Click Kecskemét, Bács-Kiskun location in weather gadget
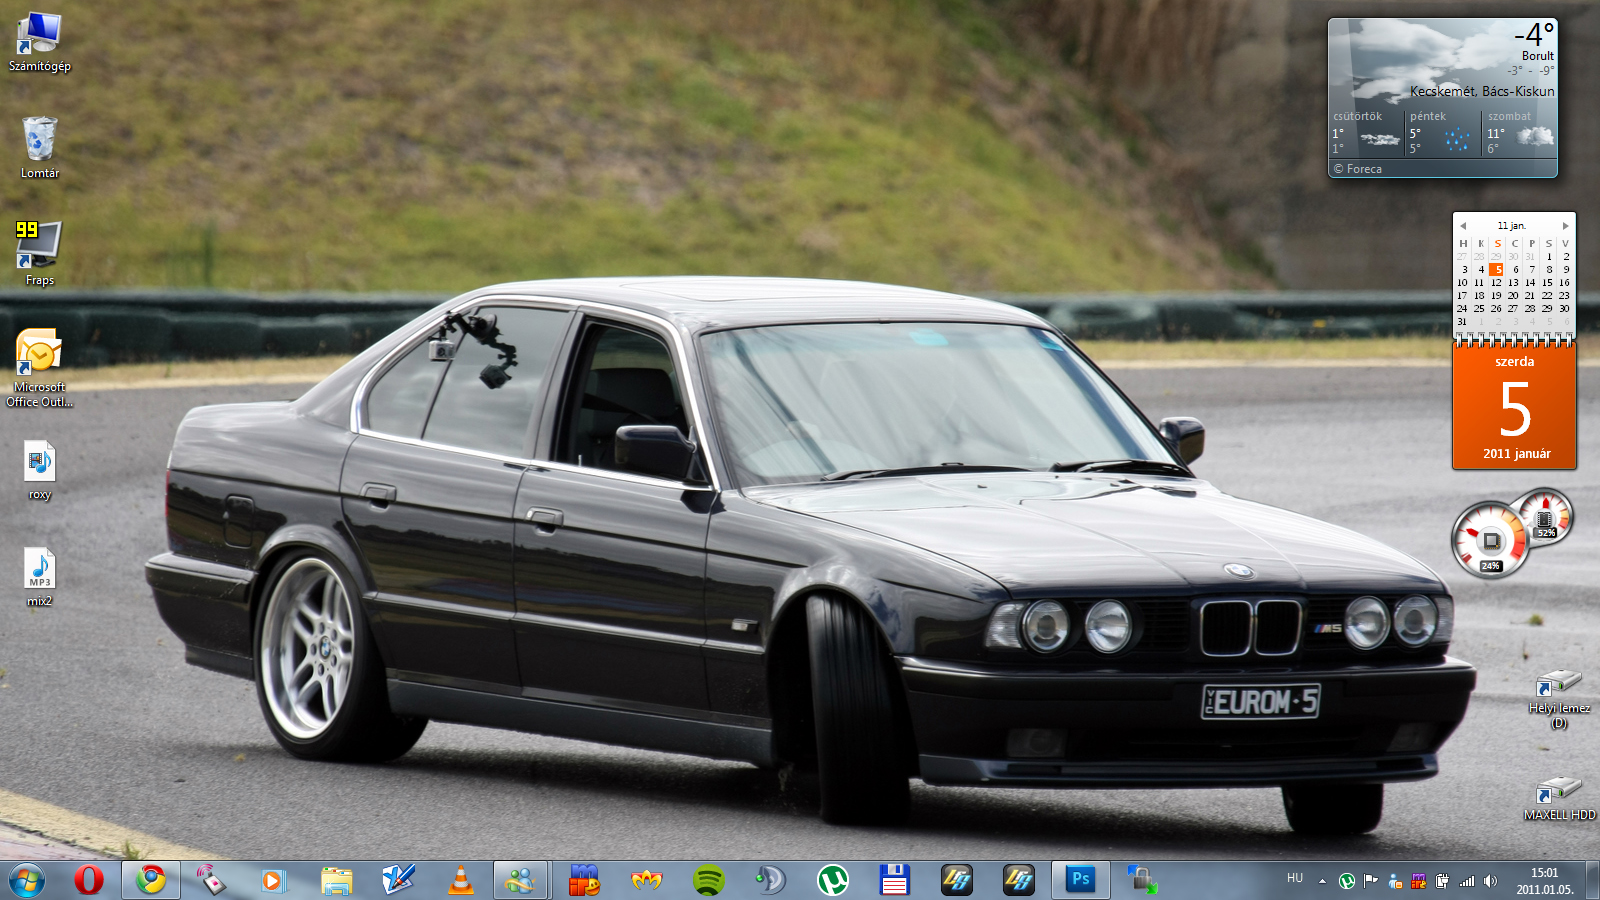Image resolution: width=1600 pixels, height=900 pixels. coord(1482,91)
